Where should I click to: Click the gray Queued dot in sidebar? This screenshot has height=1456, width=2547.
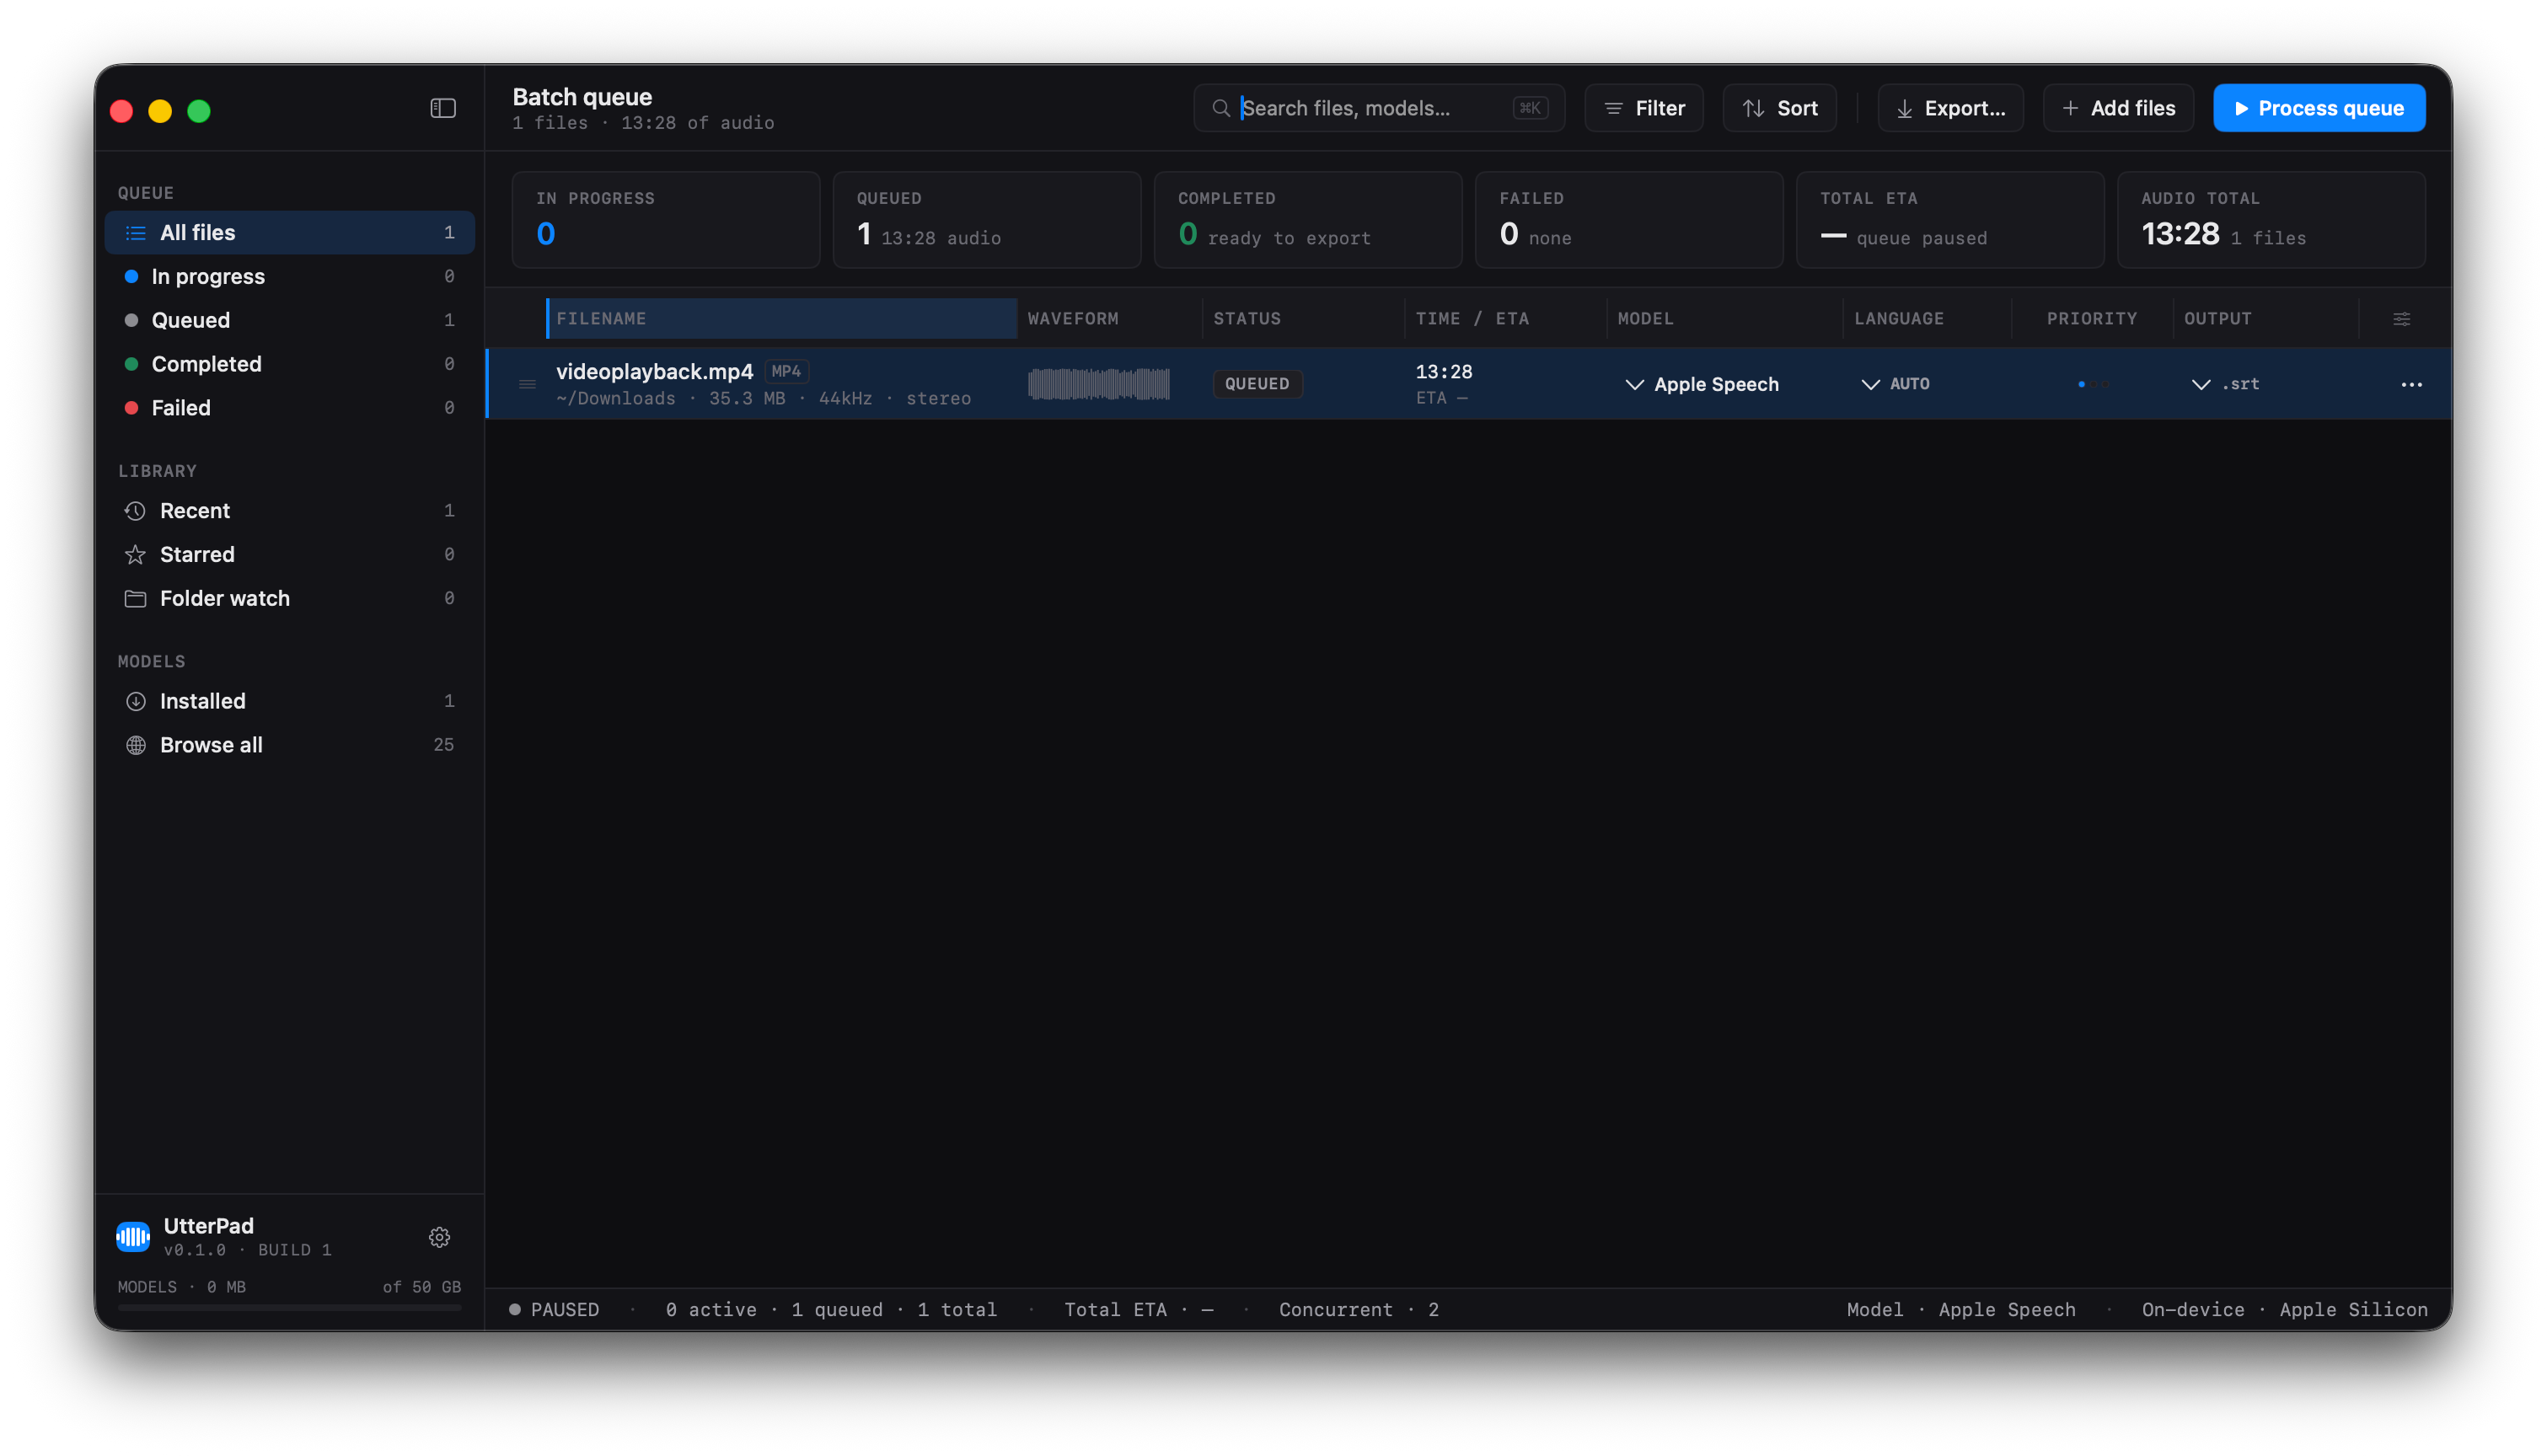pyautogui.click(x=131, y=320)
